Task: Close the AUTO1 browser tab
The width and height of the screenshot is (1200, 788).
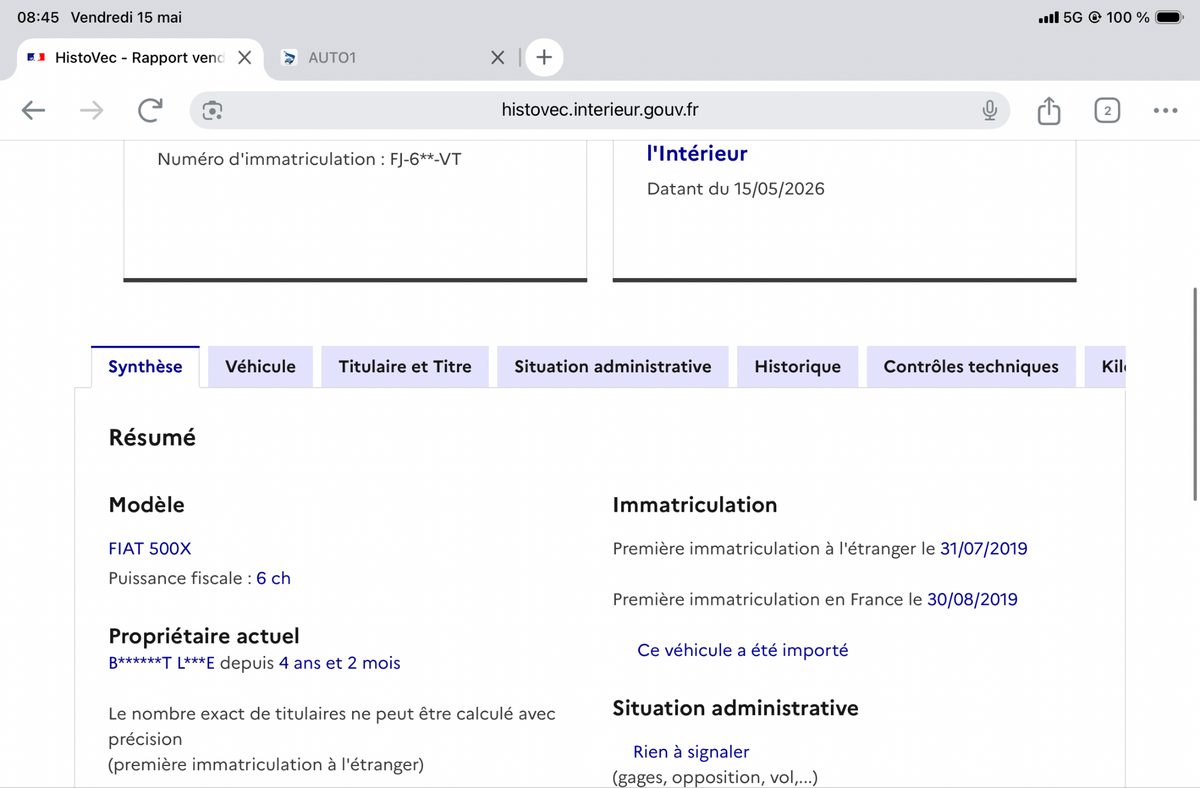Action: (x=498, y=58)
